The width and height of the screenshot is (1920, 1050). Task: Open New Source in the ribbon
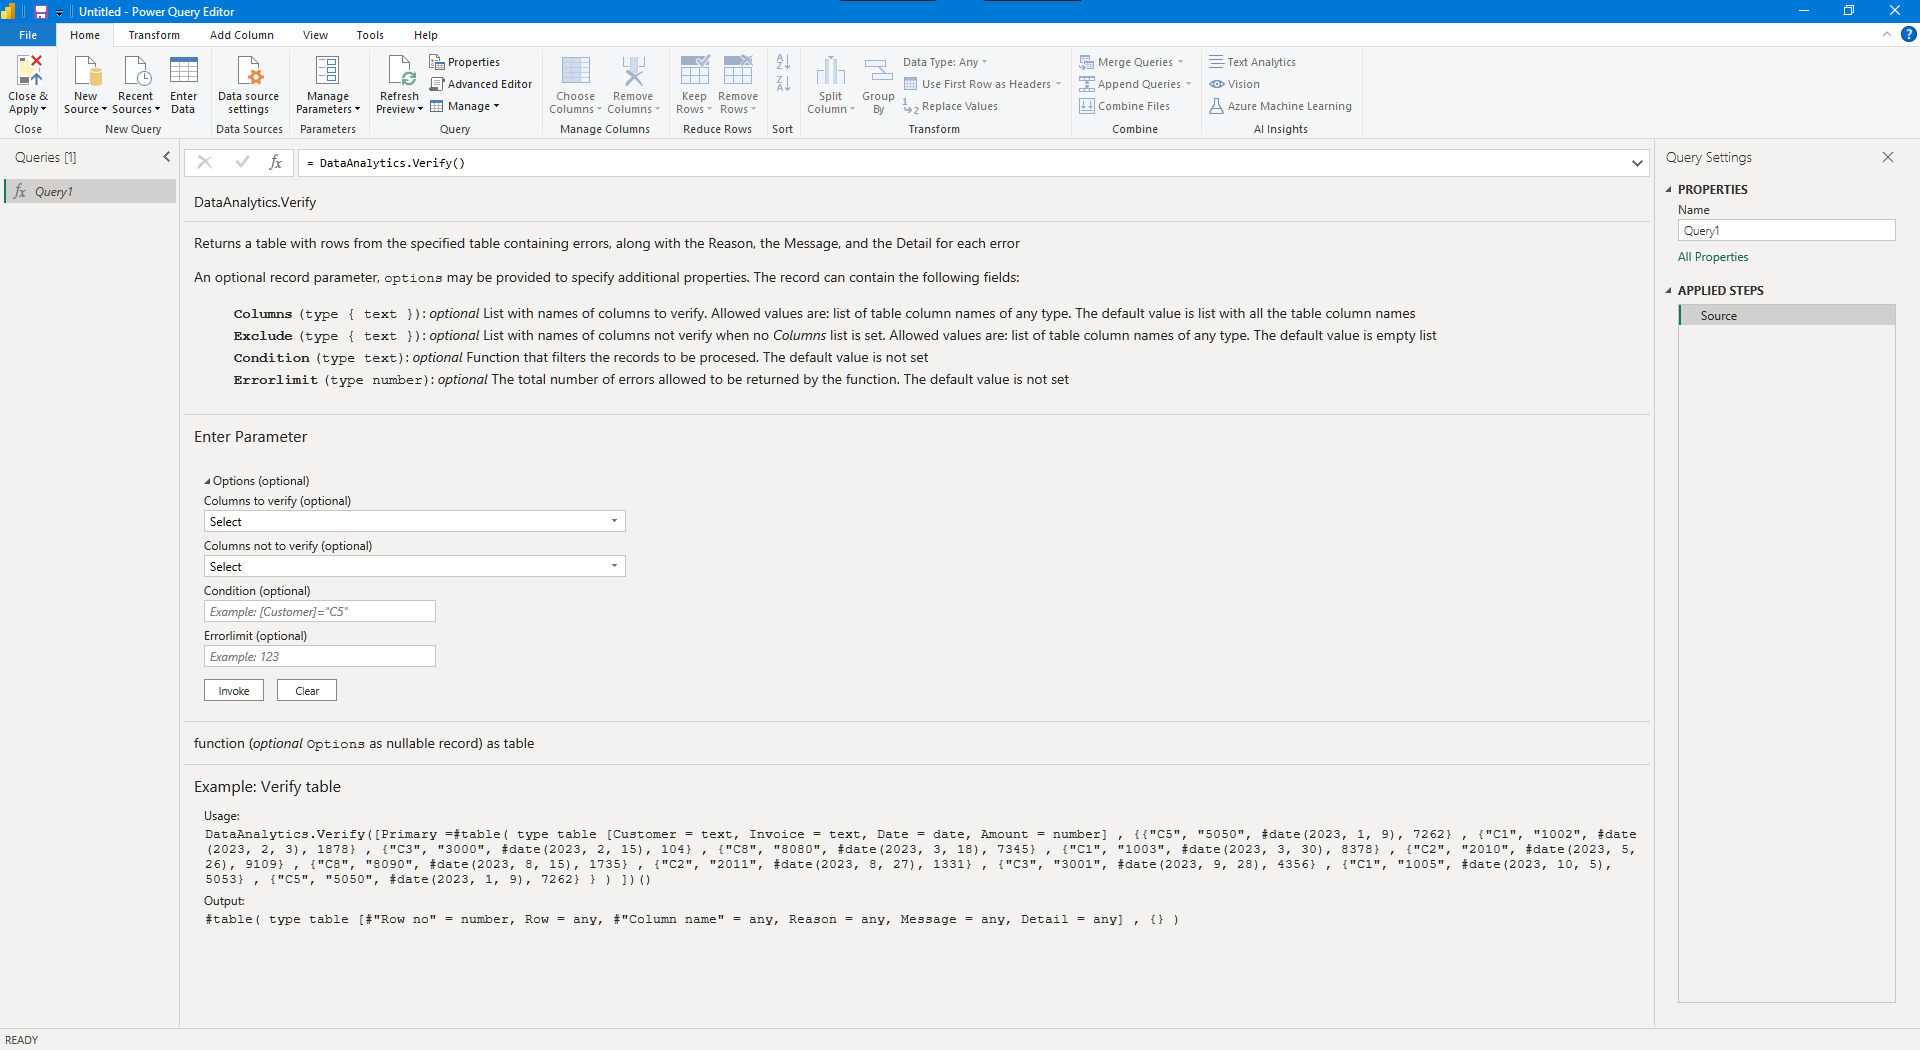point(87,85)
